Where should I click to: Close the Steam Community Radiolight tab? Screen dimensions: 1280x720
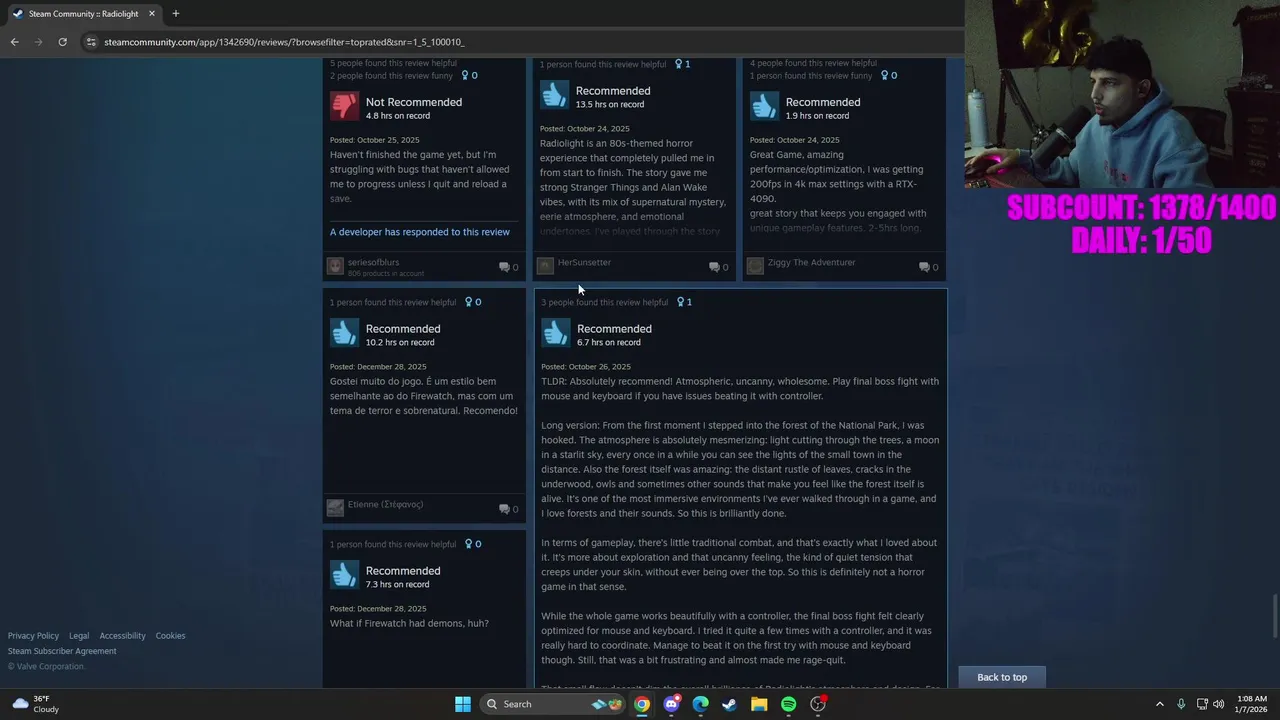152,14
